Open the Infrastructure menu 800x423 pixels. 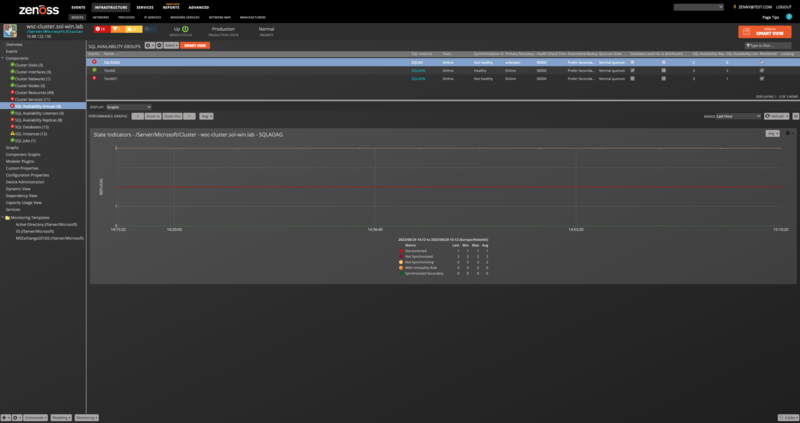111,8
